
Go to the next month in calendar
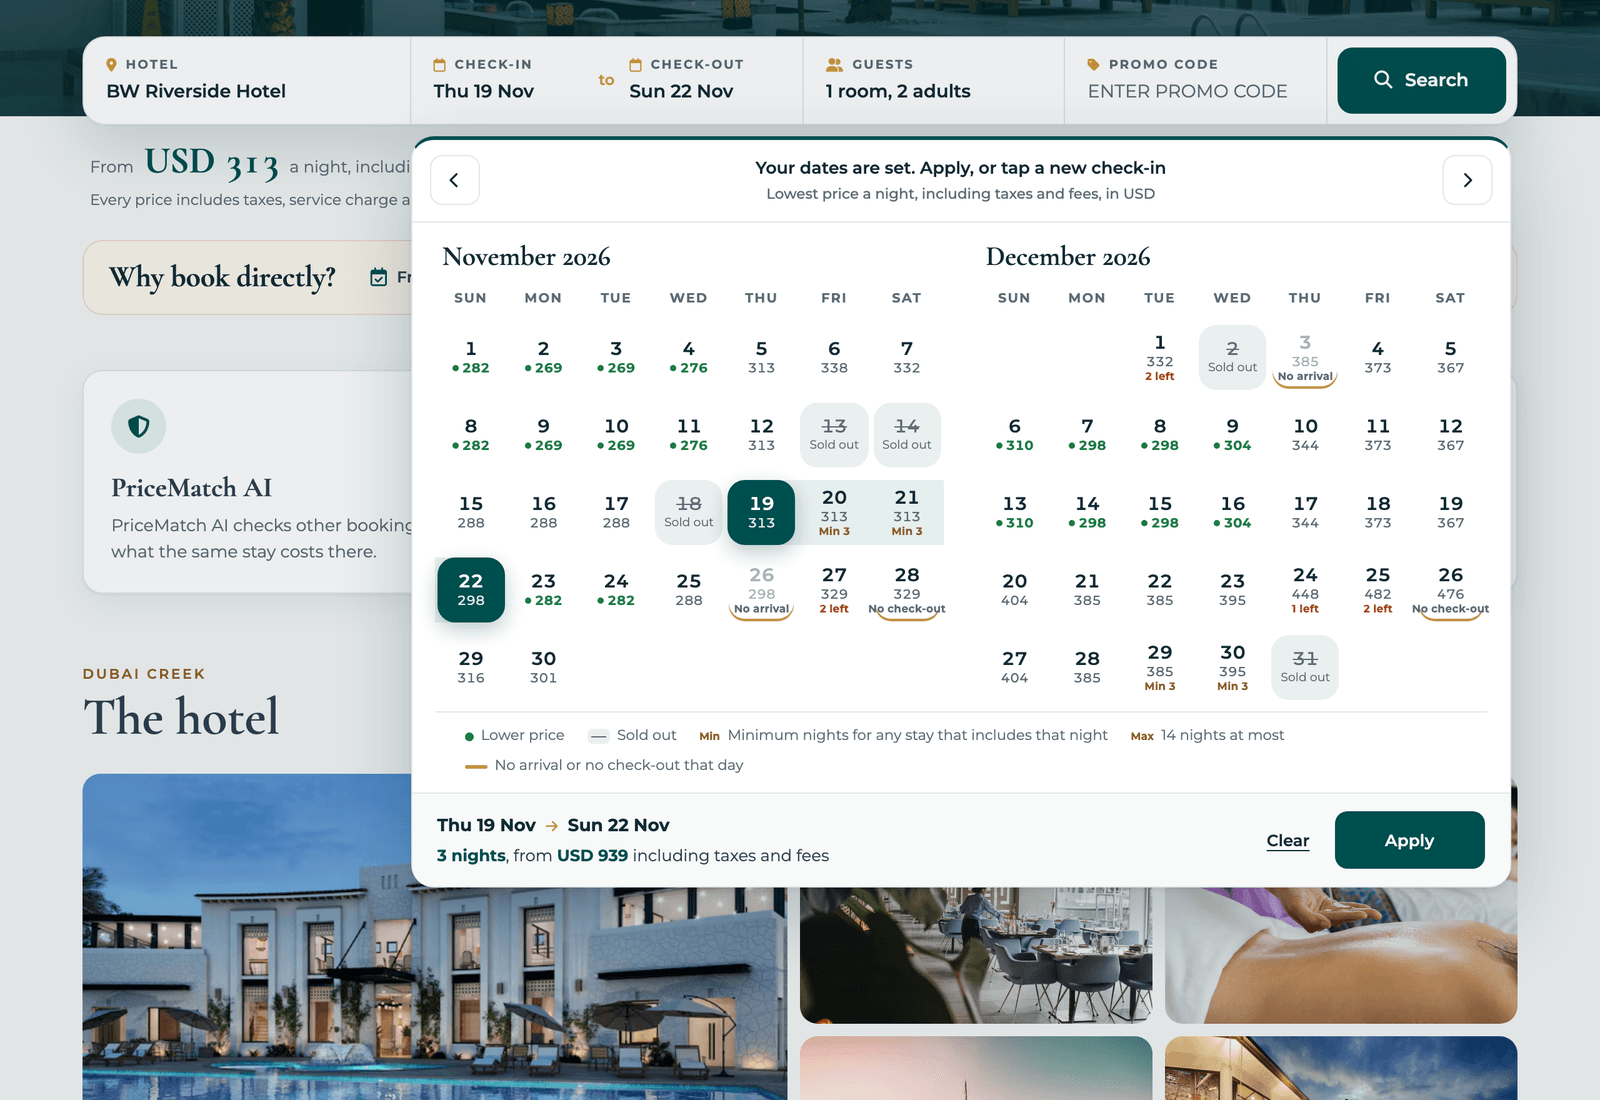(1467, 180)
